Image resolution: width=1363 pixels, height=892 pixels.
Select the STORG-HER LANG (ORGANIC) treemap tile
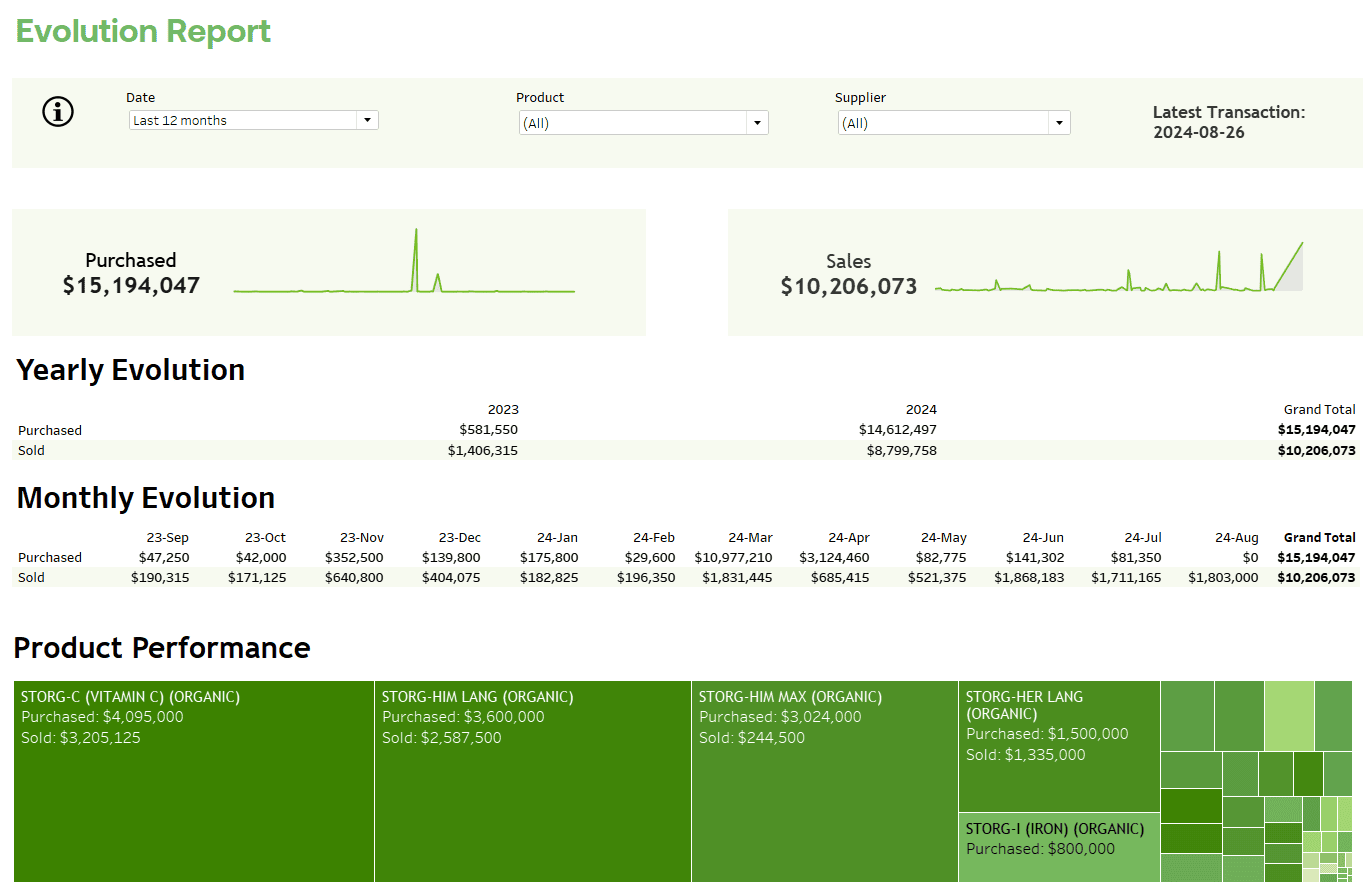pyautogui.click(x=1059, y=746)
